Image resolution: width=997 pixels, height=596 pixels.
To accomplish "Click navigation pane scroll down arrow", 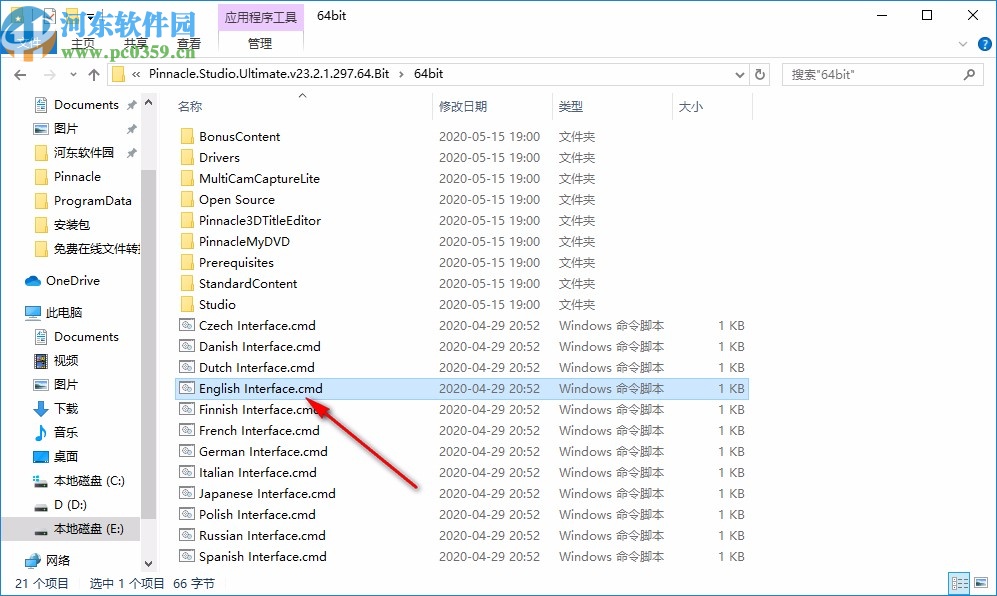I will pos(148,564).
